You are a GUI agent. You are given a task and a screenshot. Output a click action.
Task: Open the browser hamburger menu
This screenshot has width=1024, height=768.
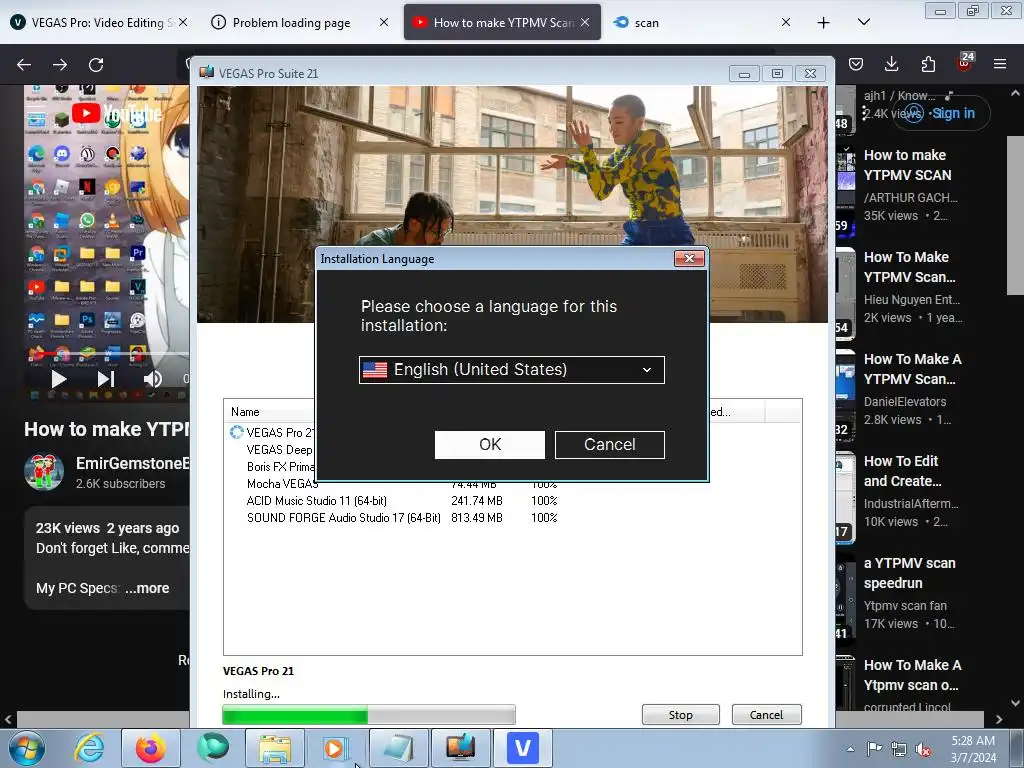[x=1000, y=64]
